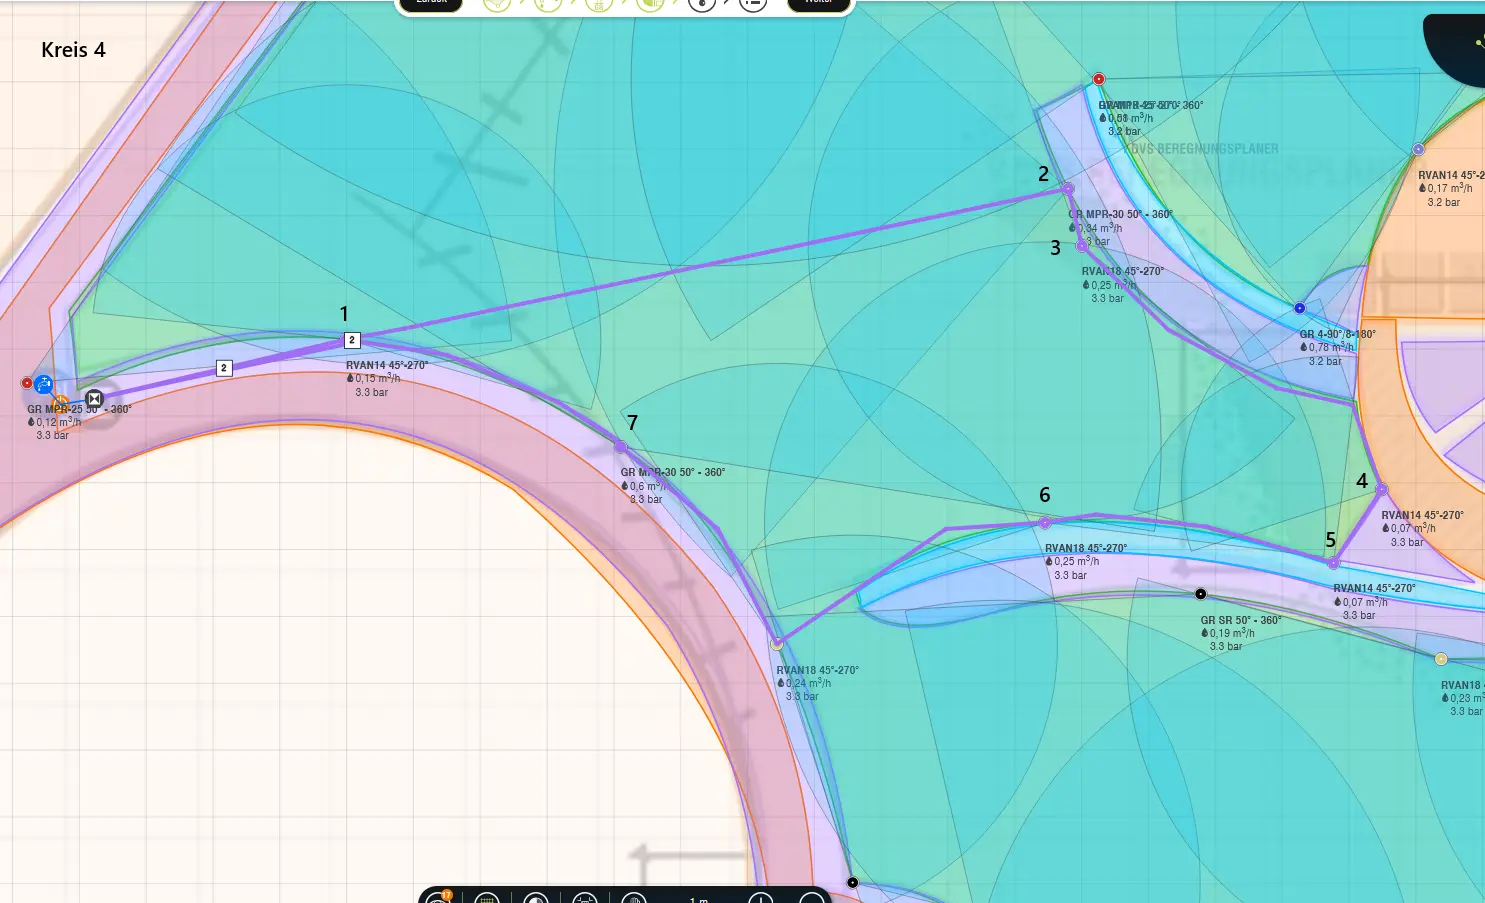
Task: Click the GR MPR-25 0,12 m³/h label
Action: [x=79, y=422]
